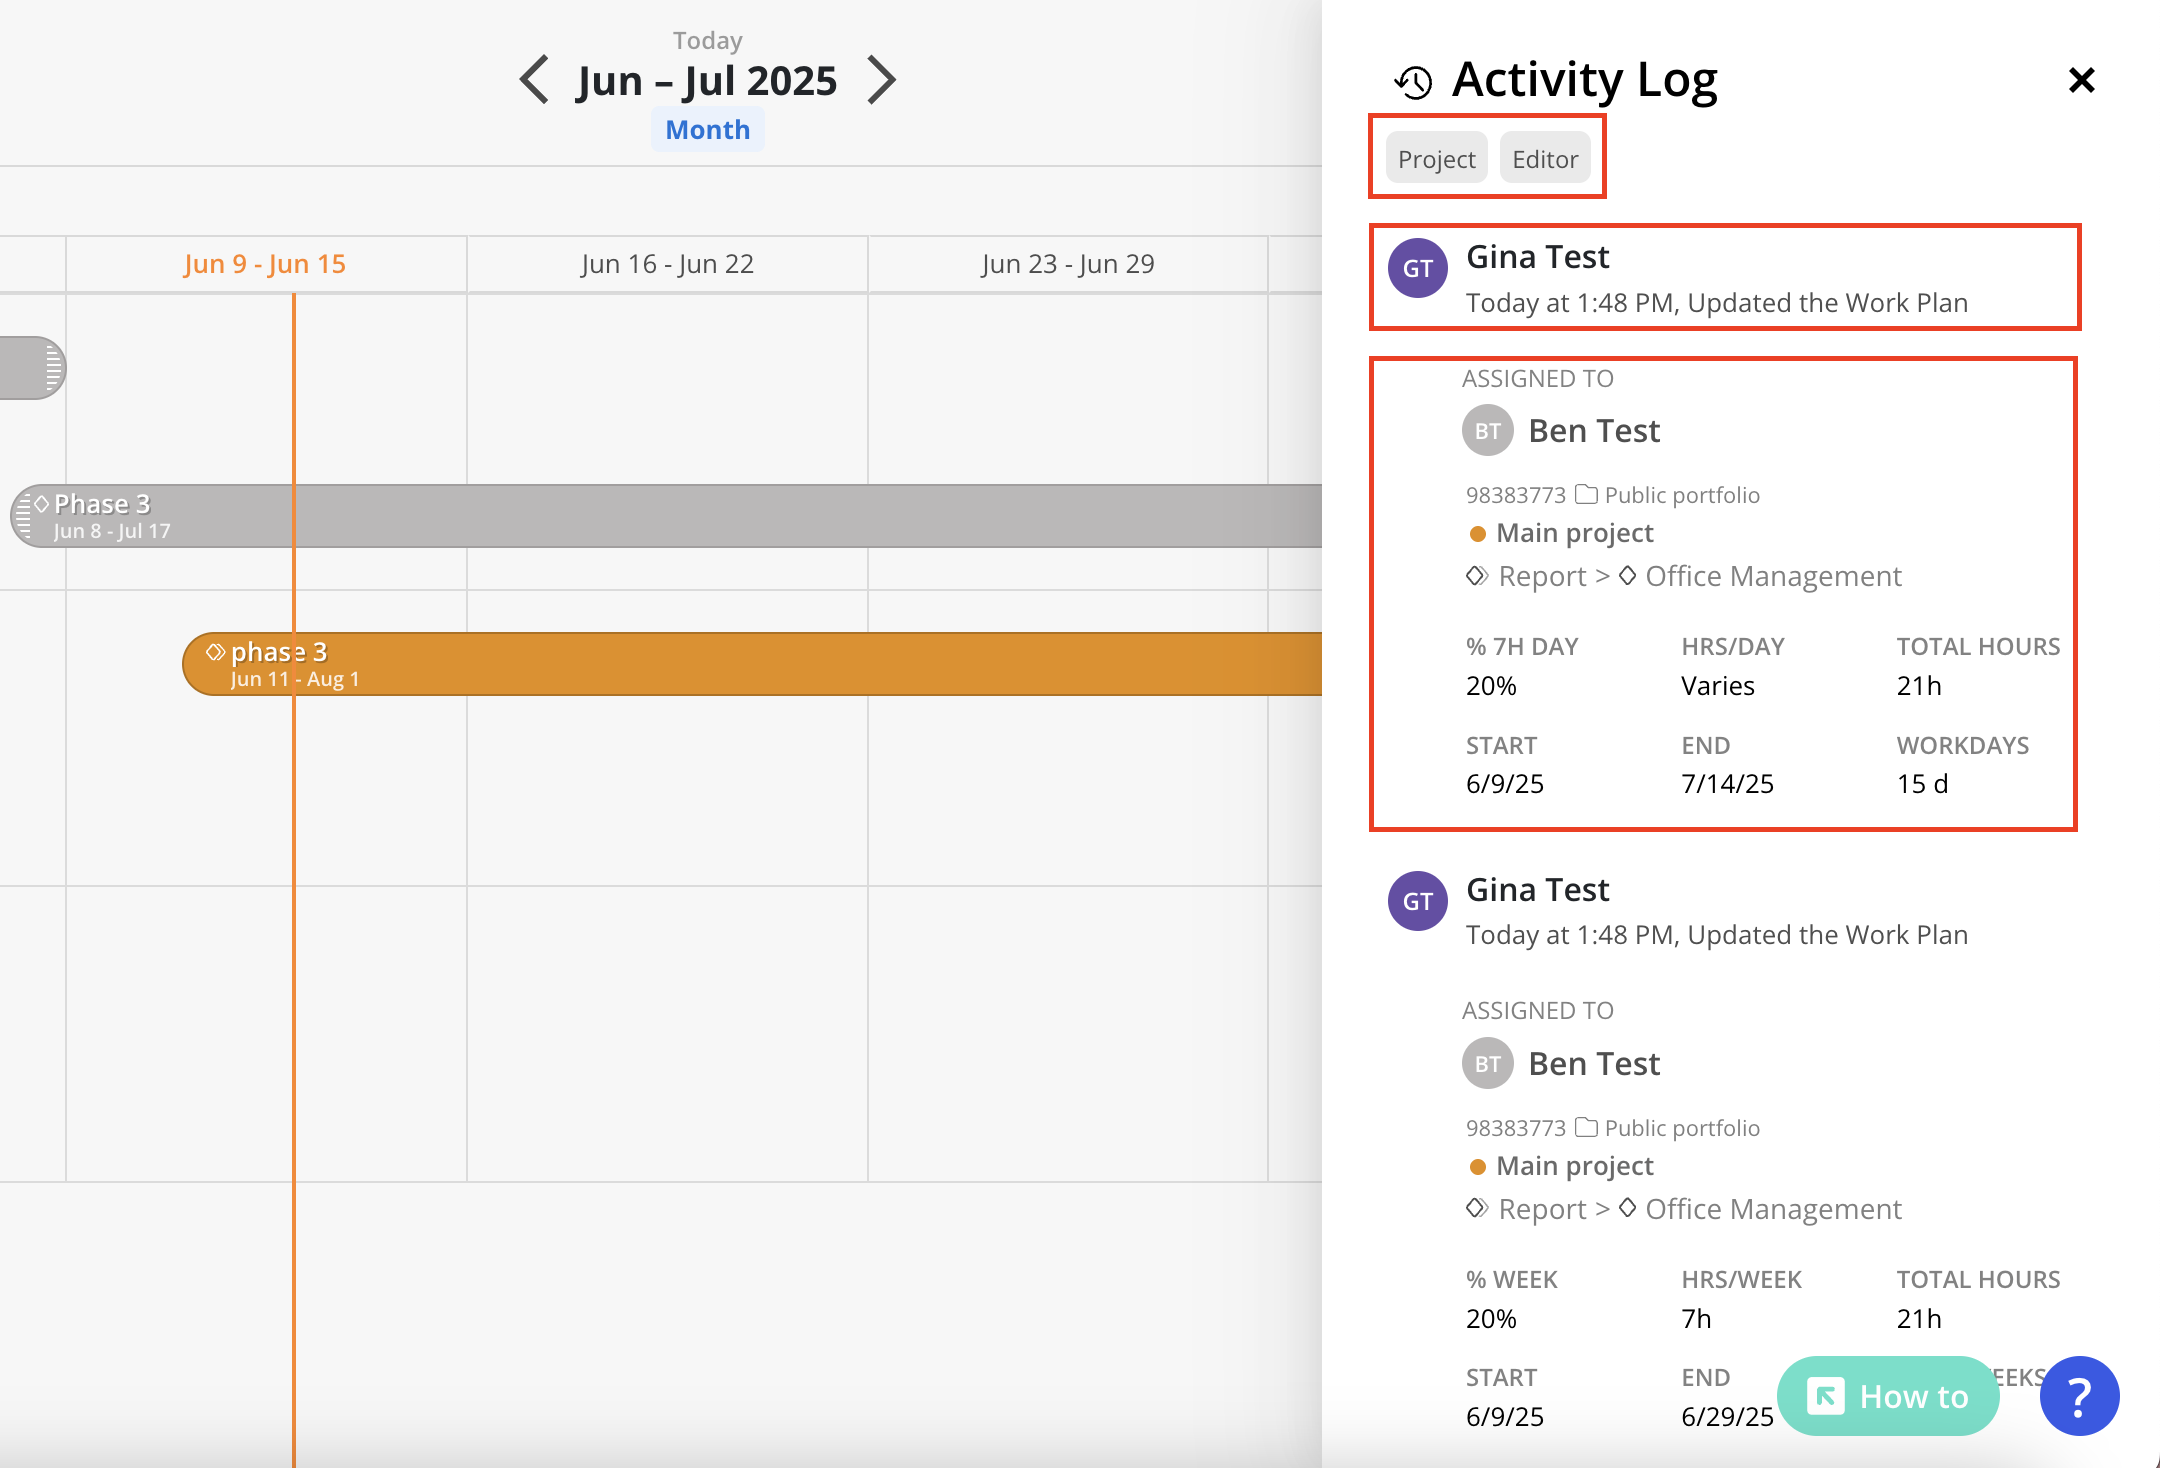Click Ben Test BT avatar in second entry
The width and height of the screenshot is (2160, 1468).
click(x=1487, y=1064)
